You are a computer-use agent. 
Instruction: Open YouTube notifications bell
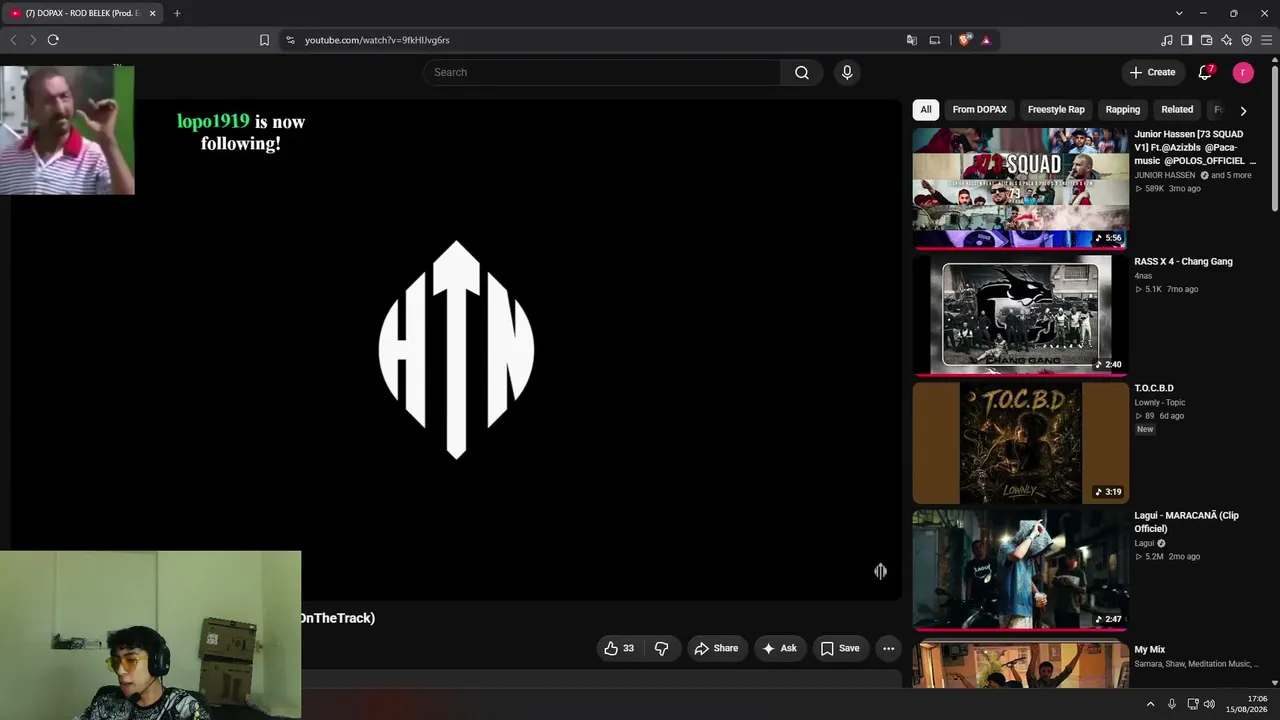(1206, 72)
